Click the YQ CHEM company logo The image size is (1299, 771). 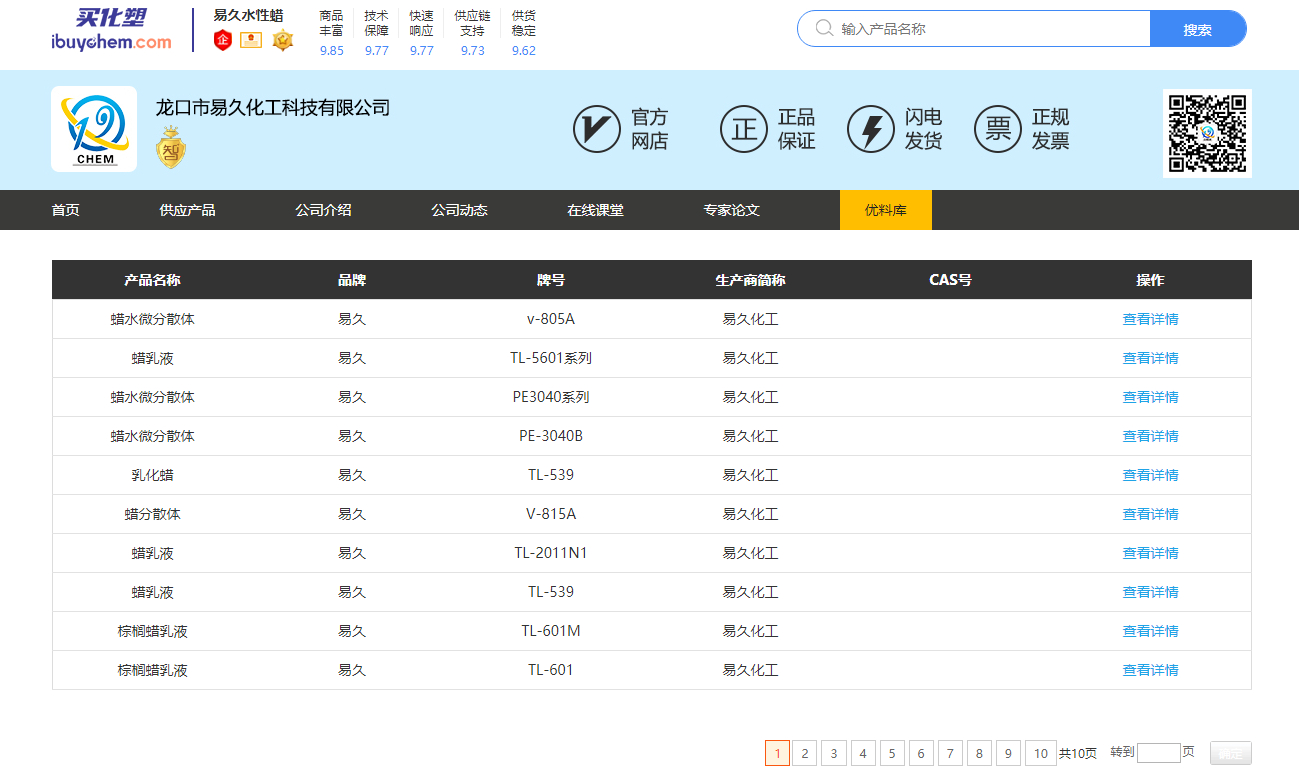coord(94,129)
